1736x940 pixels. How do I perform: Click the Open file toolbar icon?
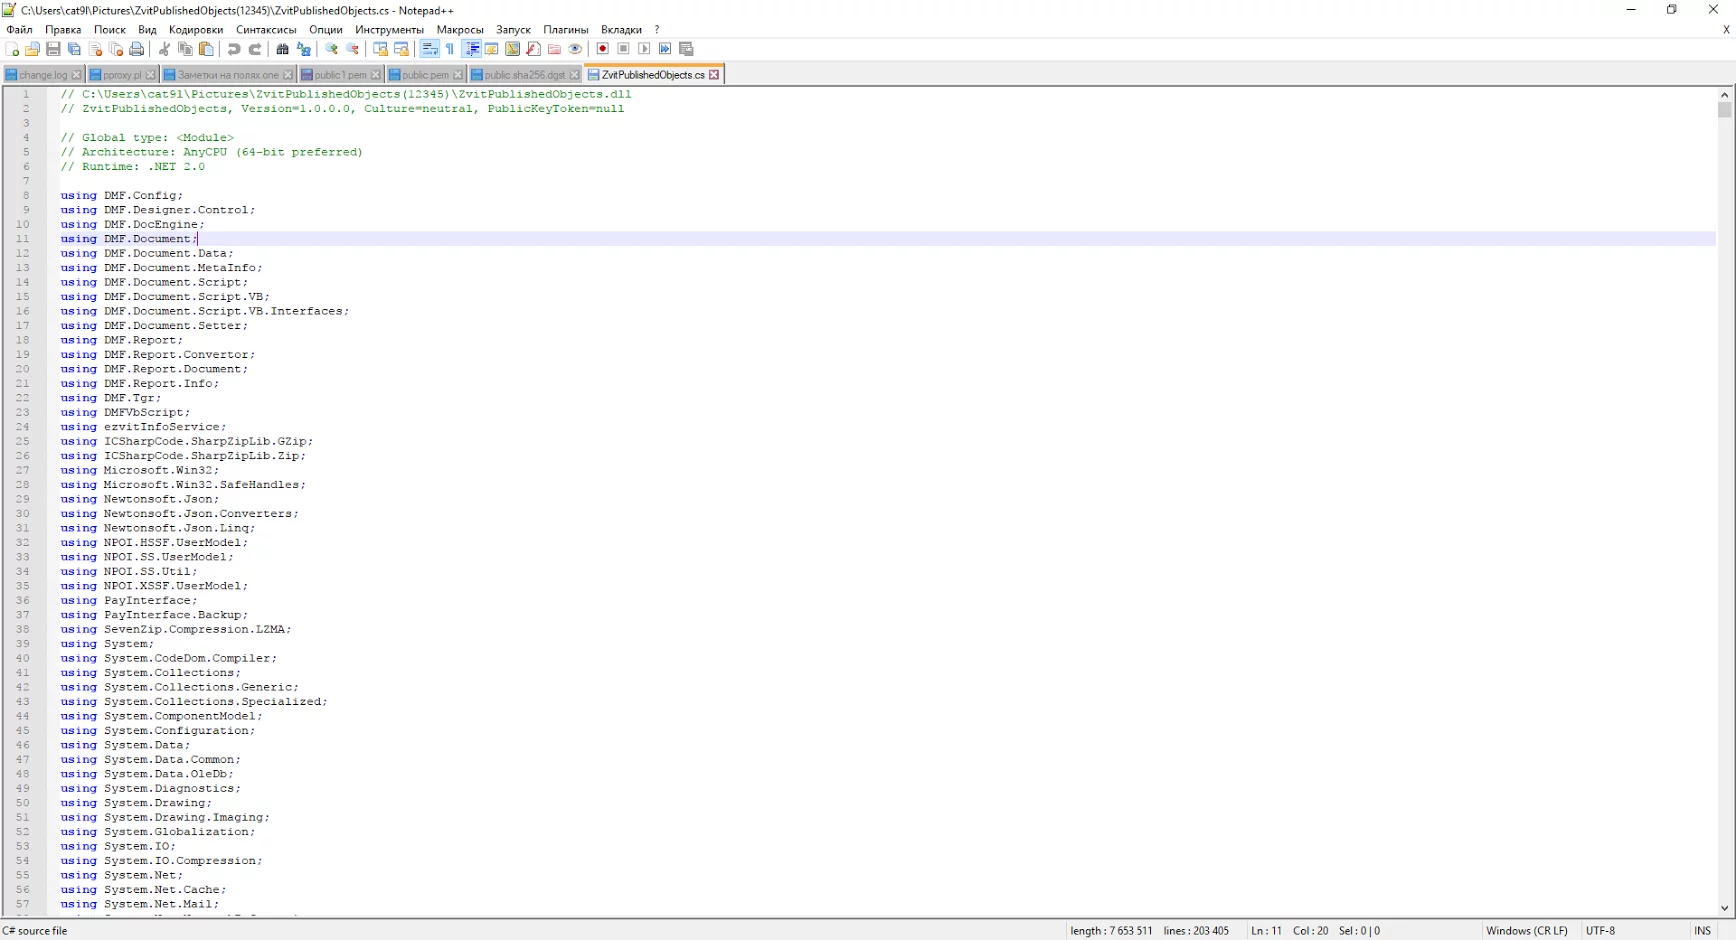pyautogui.click(x=33, y=49)
